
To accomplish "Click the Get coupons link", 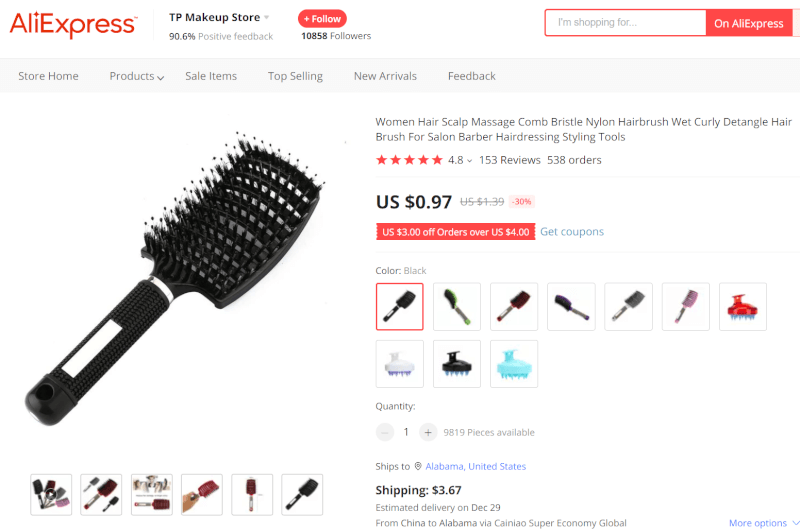I will [x=572, y=232].
